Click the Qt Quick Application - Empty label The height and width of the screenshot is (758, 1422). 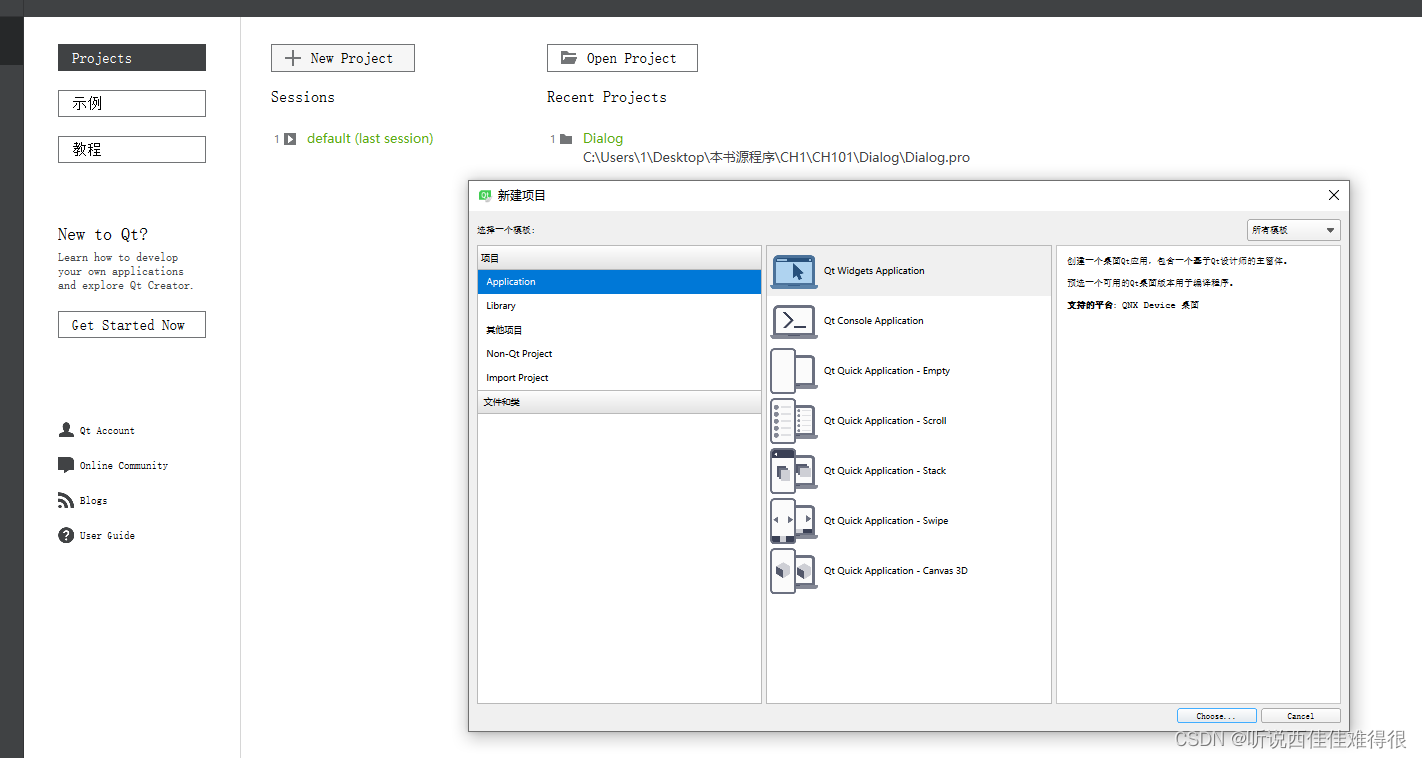[x=887, y=371]
